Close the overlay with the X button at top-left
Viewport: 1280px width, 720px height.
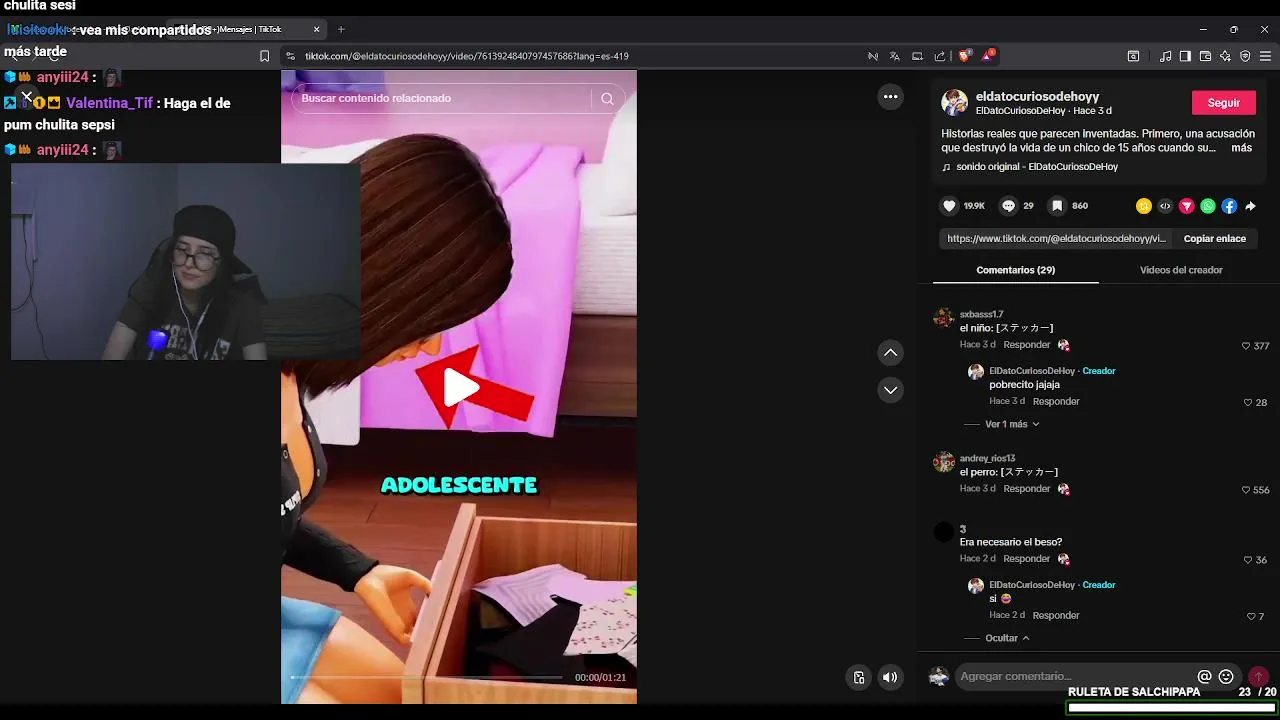tap(27, 97)
